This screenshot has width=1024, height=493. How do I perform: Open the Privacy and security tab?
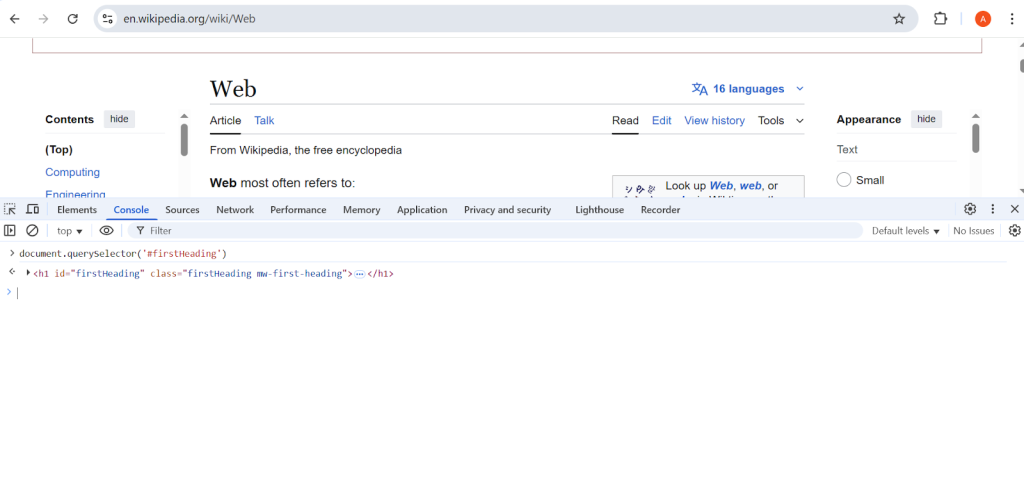click(x=507, y=210)
